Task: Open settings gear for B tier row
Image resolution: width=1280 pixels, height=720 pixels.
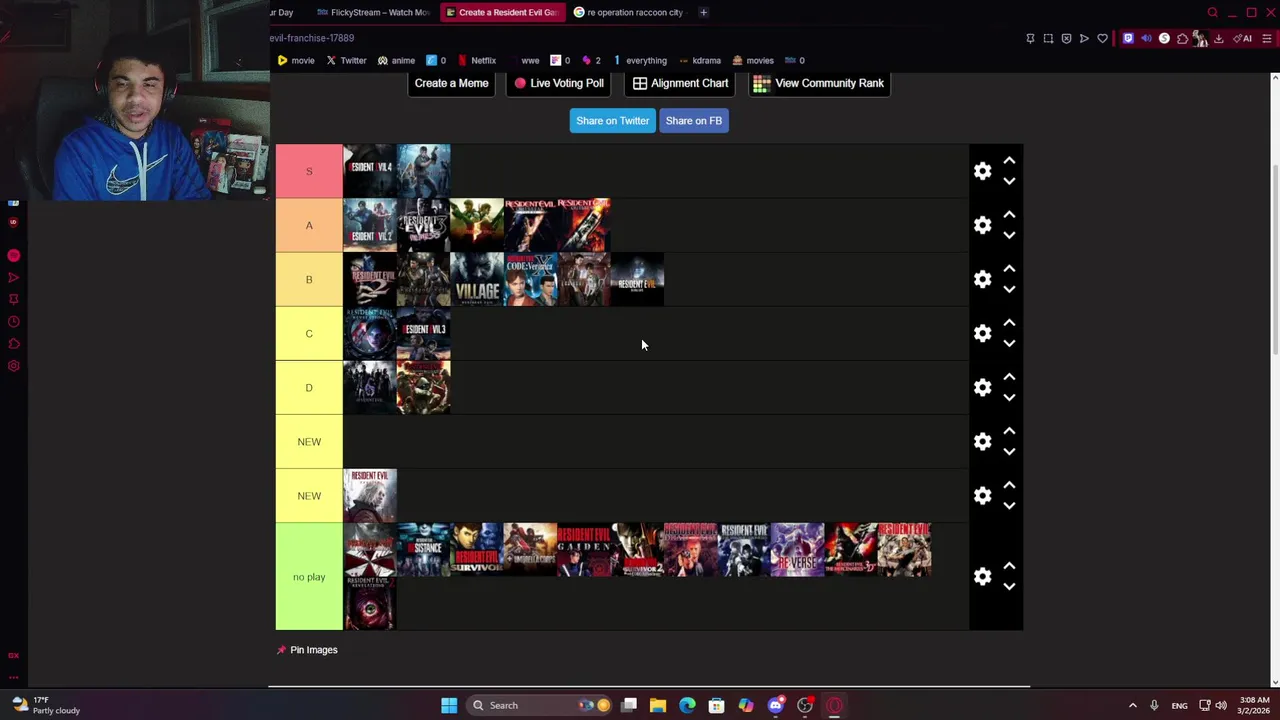Action: [982, 279]
